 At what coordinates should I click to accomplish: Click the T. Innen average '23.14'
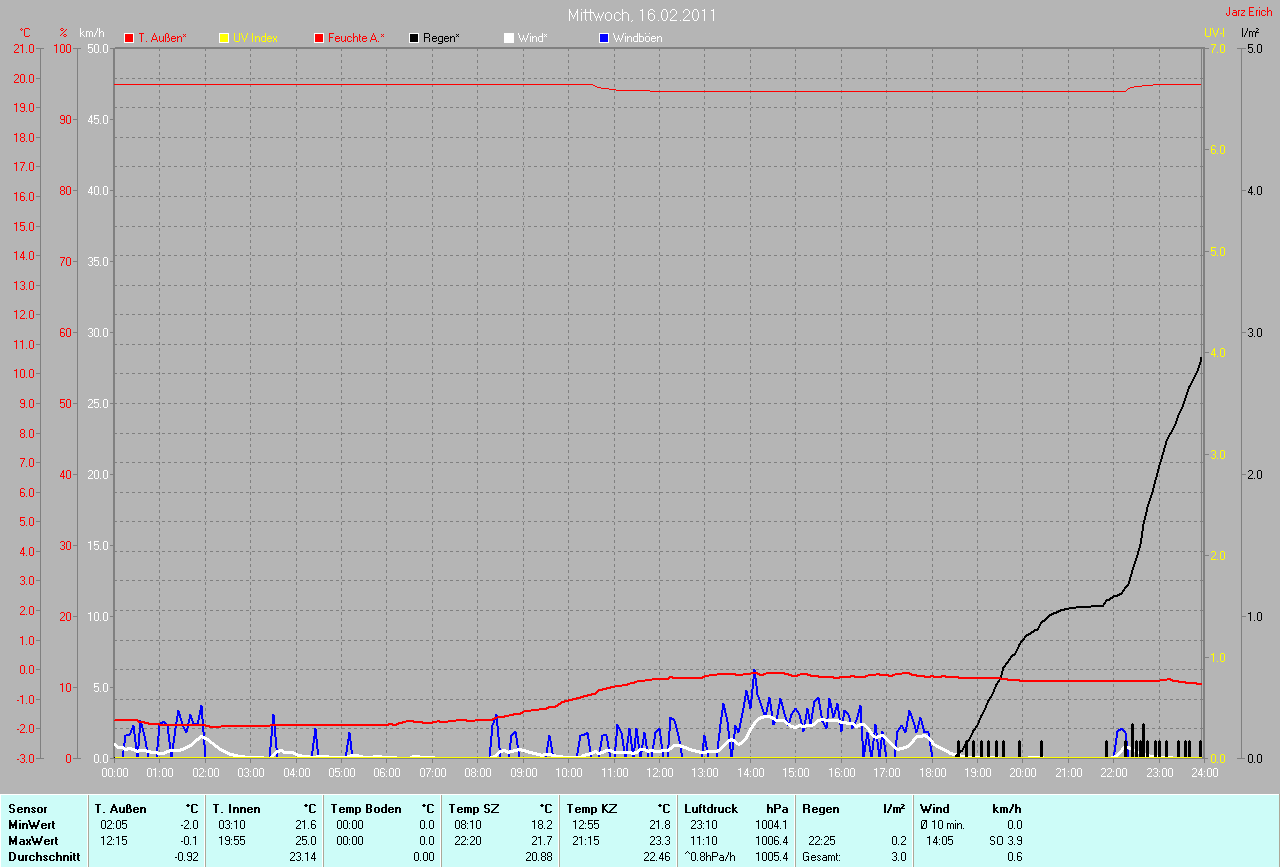[303, 857]
